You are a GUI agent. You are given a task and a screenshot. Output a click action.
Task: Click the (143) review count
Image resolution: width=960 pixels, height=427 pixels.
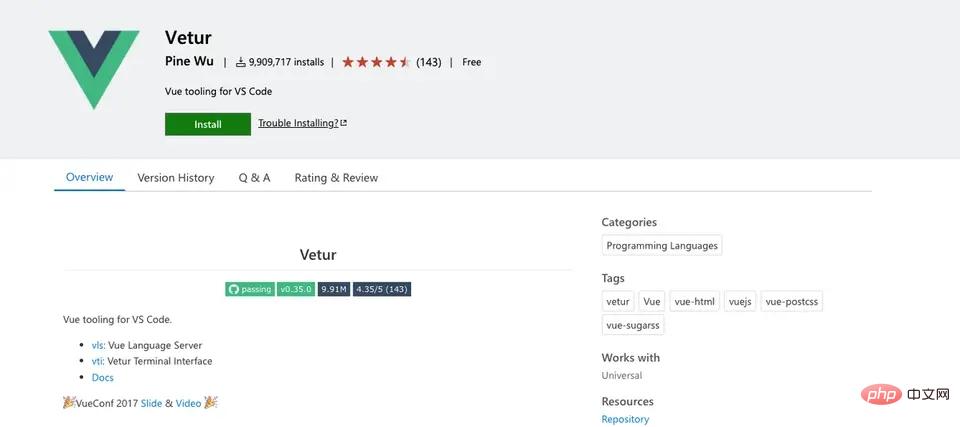[x=429, y=62]
